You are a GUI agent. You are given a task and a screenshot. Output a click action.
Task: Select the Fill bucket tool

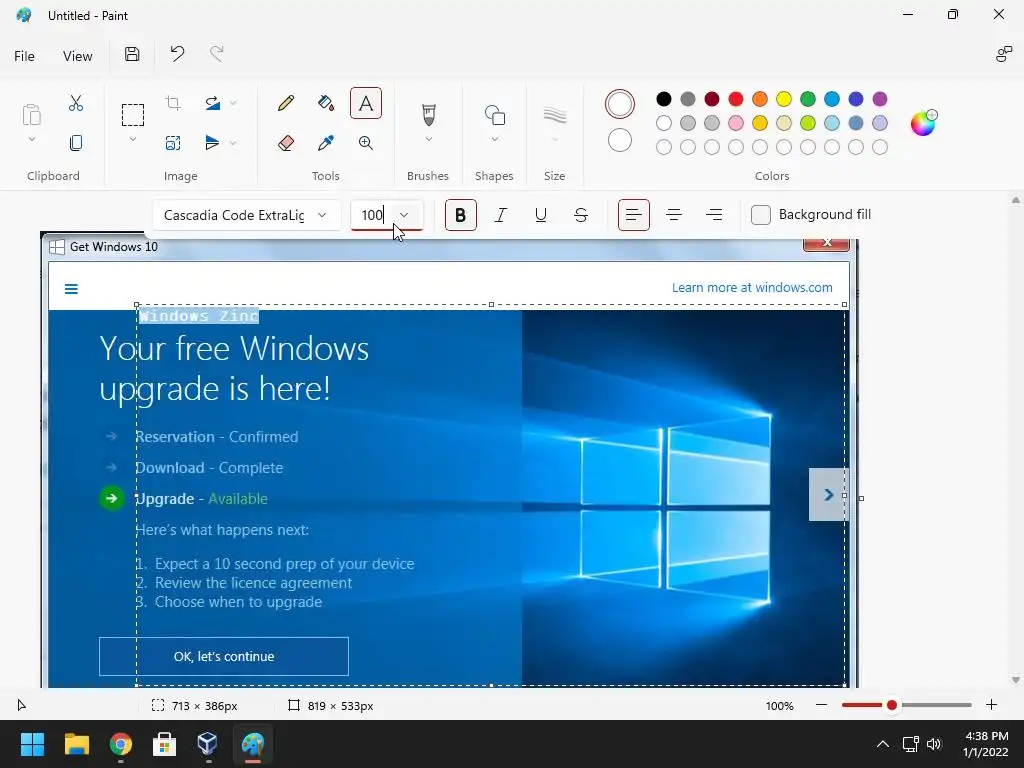(326, 103)
